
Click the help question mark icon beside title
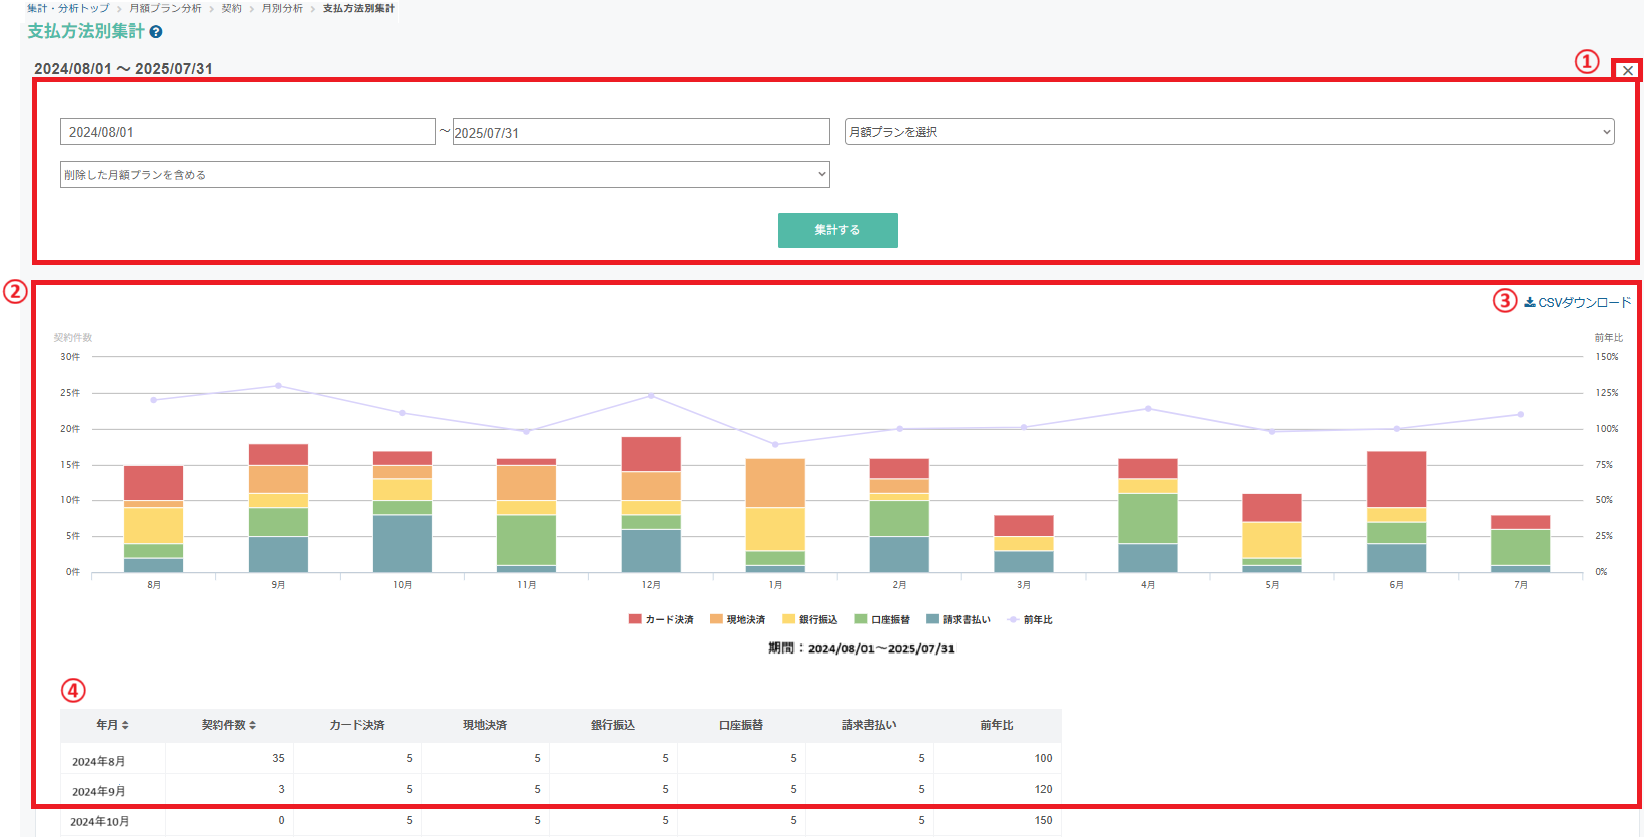(x=156, y=32)
